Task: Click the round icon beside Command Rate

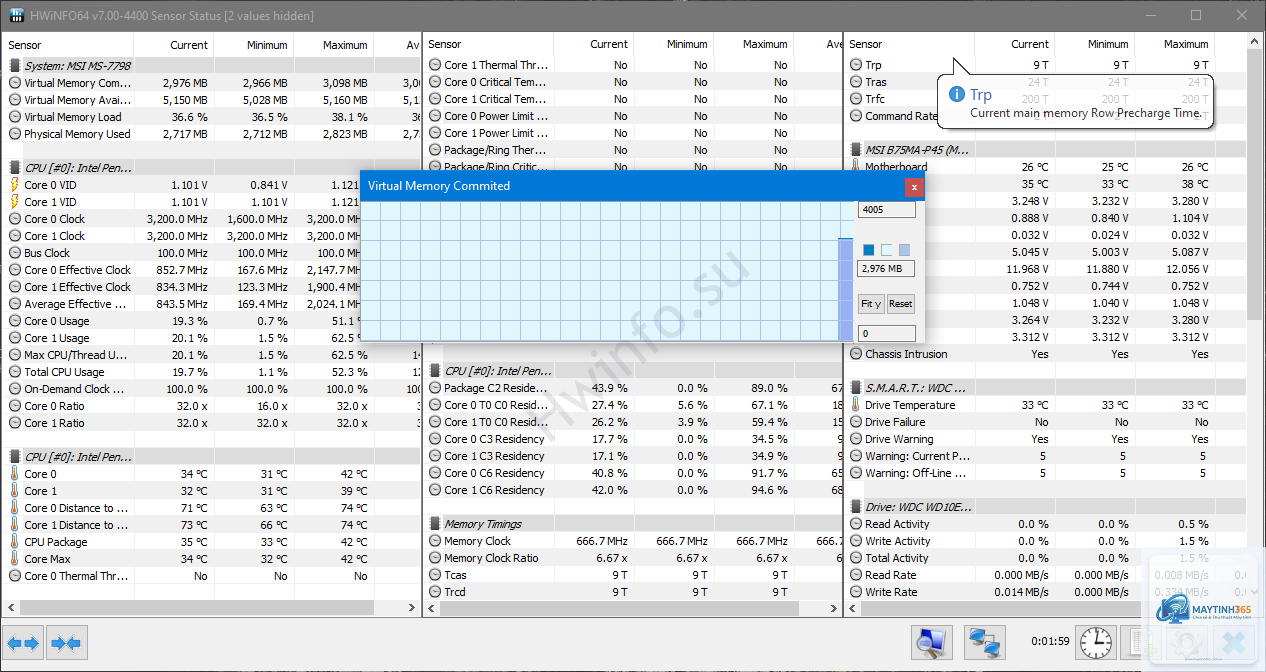Action: [x=857, y=116]
